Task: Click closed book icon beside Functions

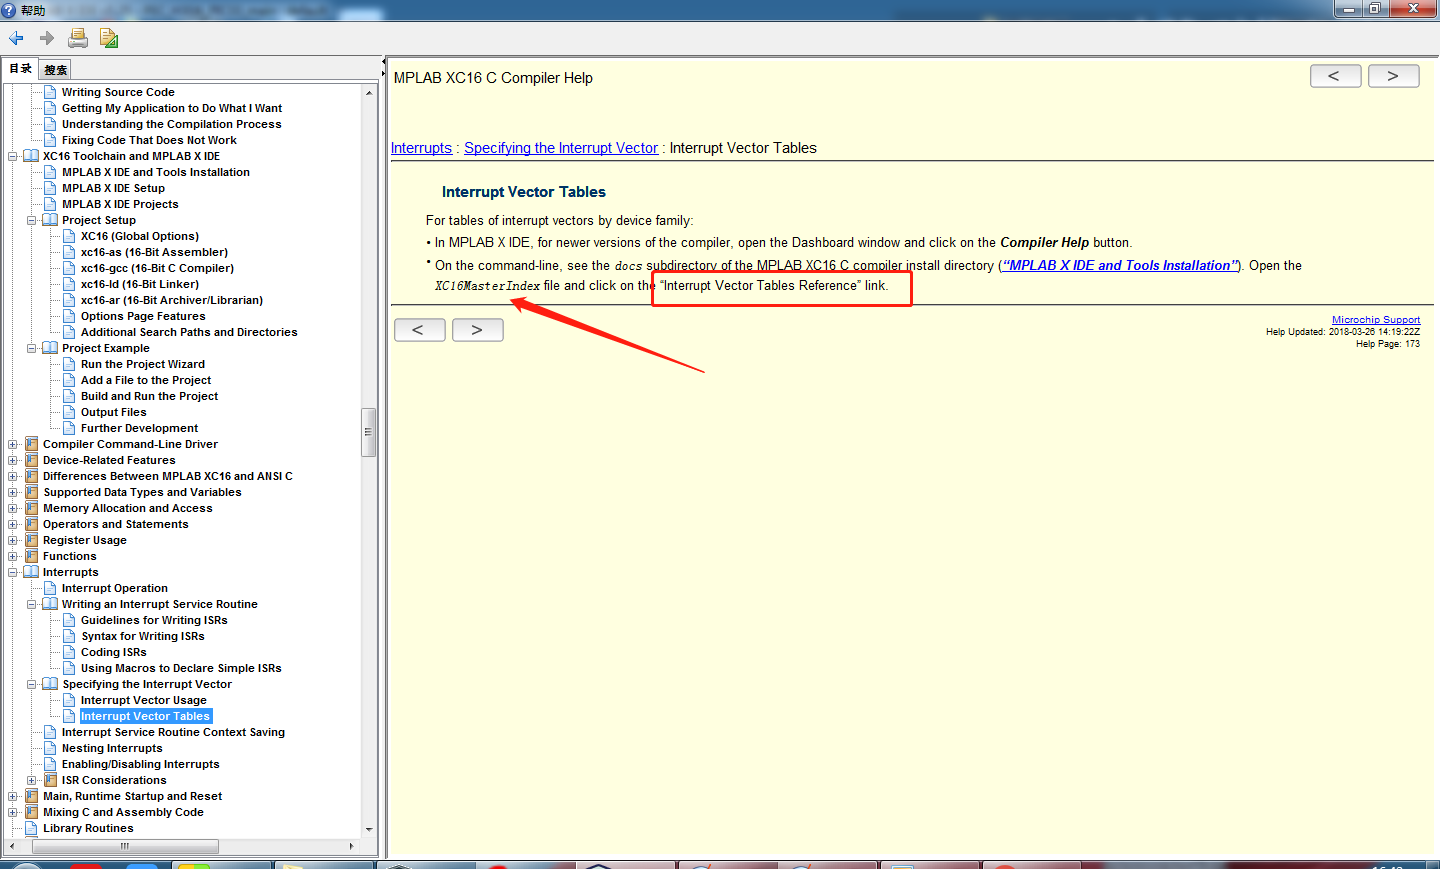Action: click(31, 556)
